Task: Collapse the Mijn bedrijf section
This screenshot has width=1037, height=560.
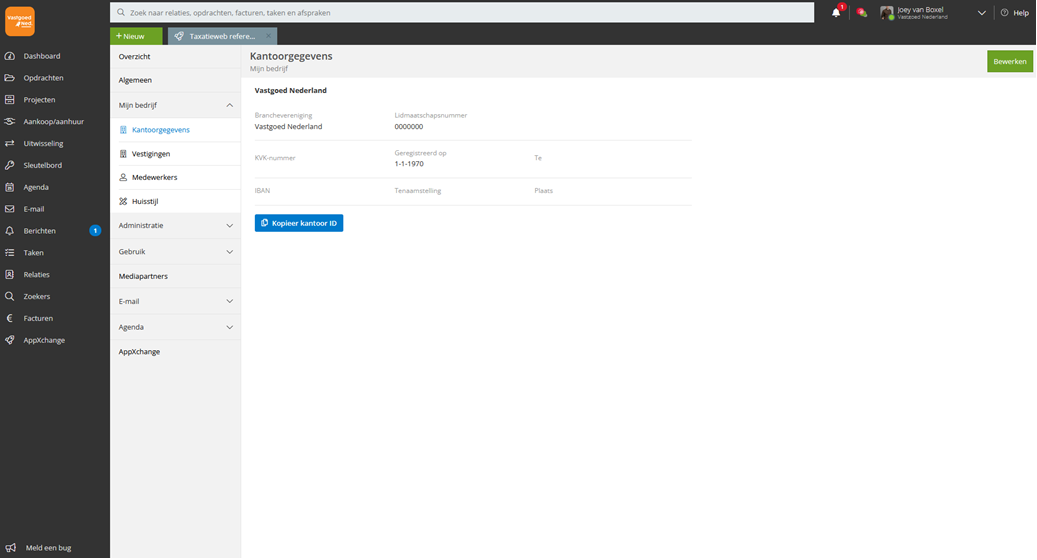Action: pos(230,105)
